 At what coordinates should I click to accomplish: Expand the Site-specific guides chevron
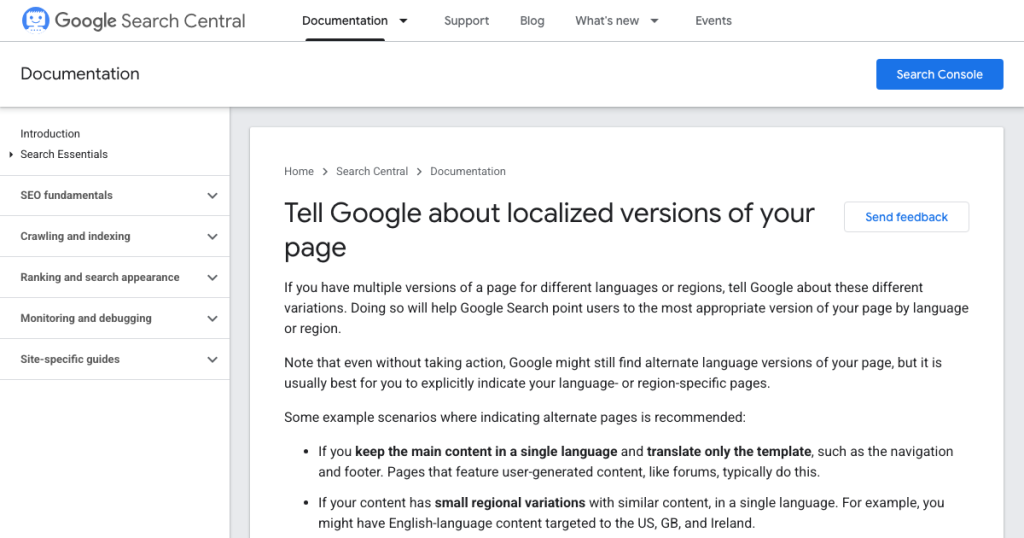[x=212, y=360]
